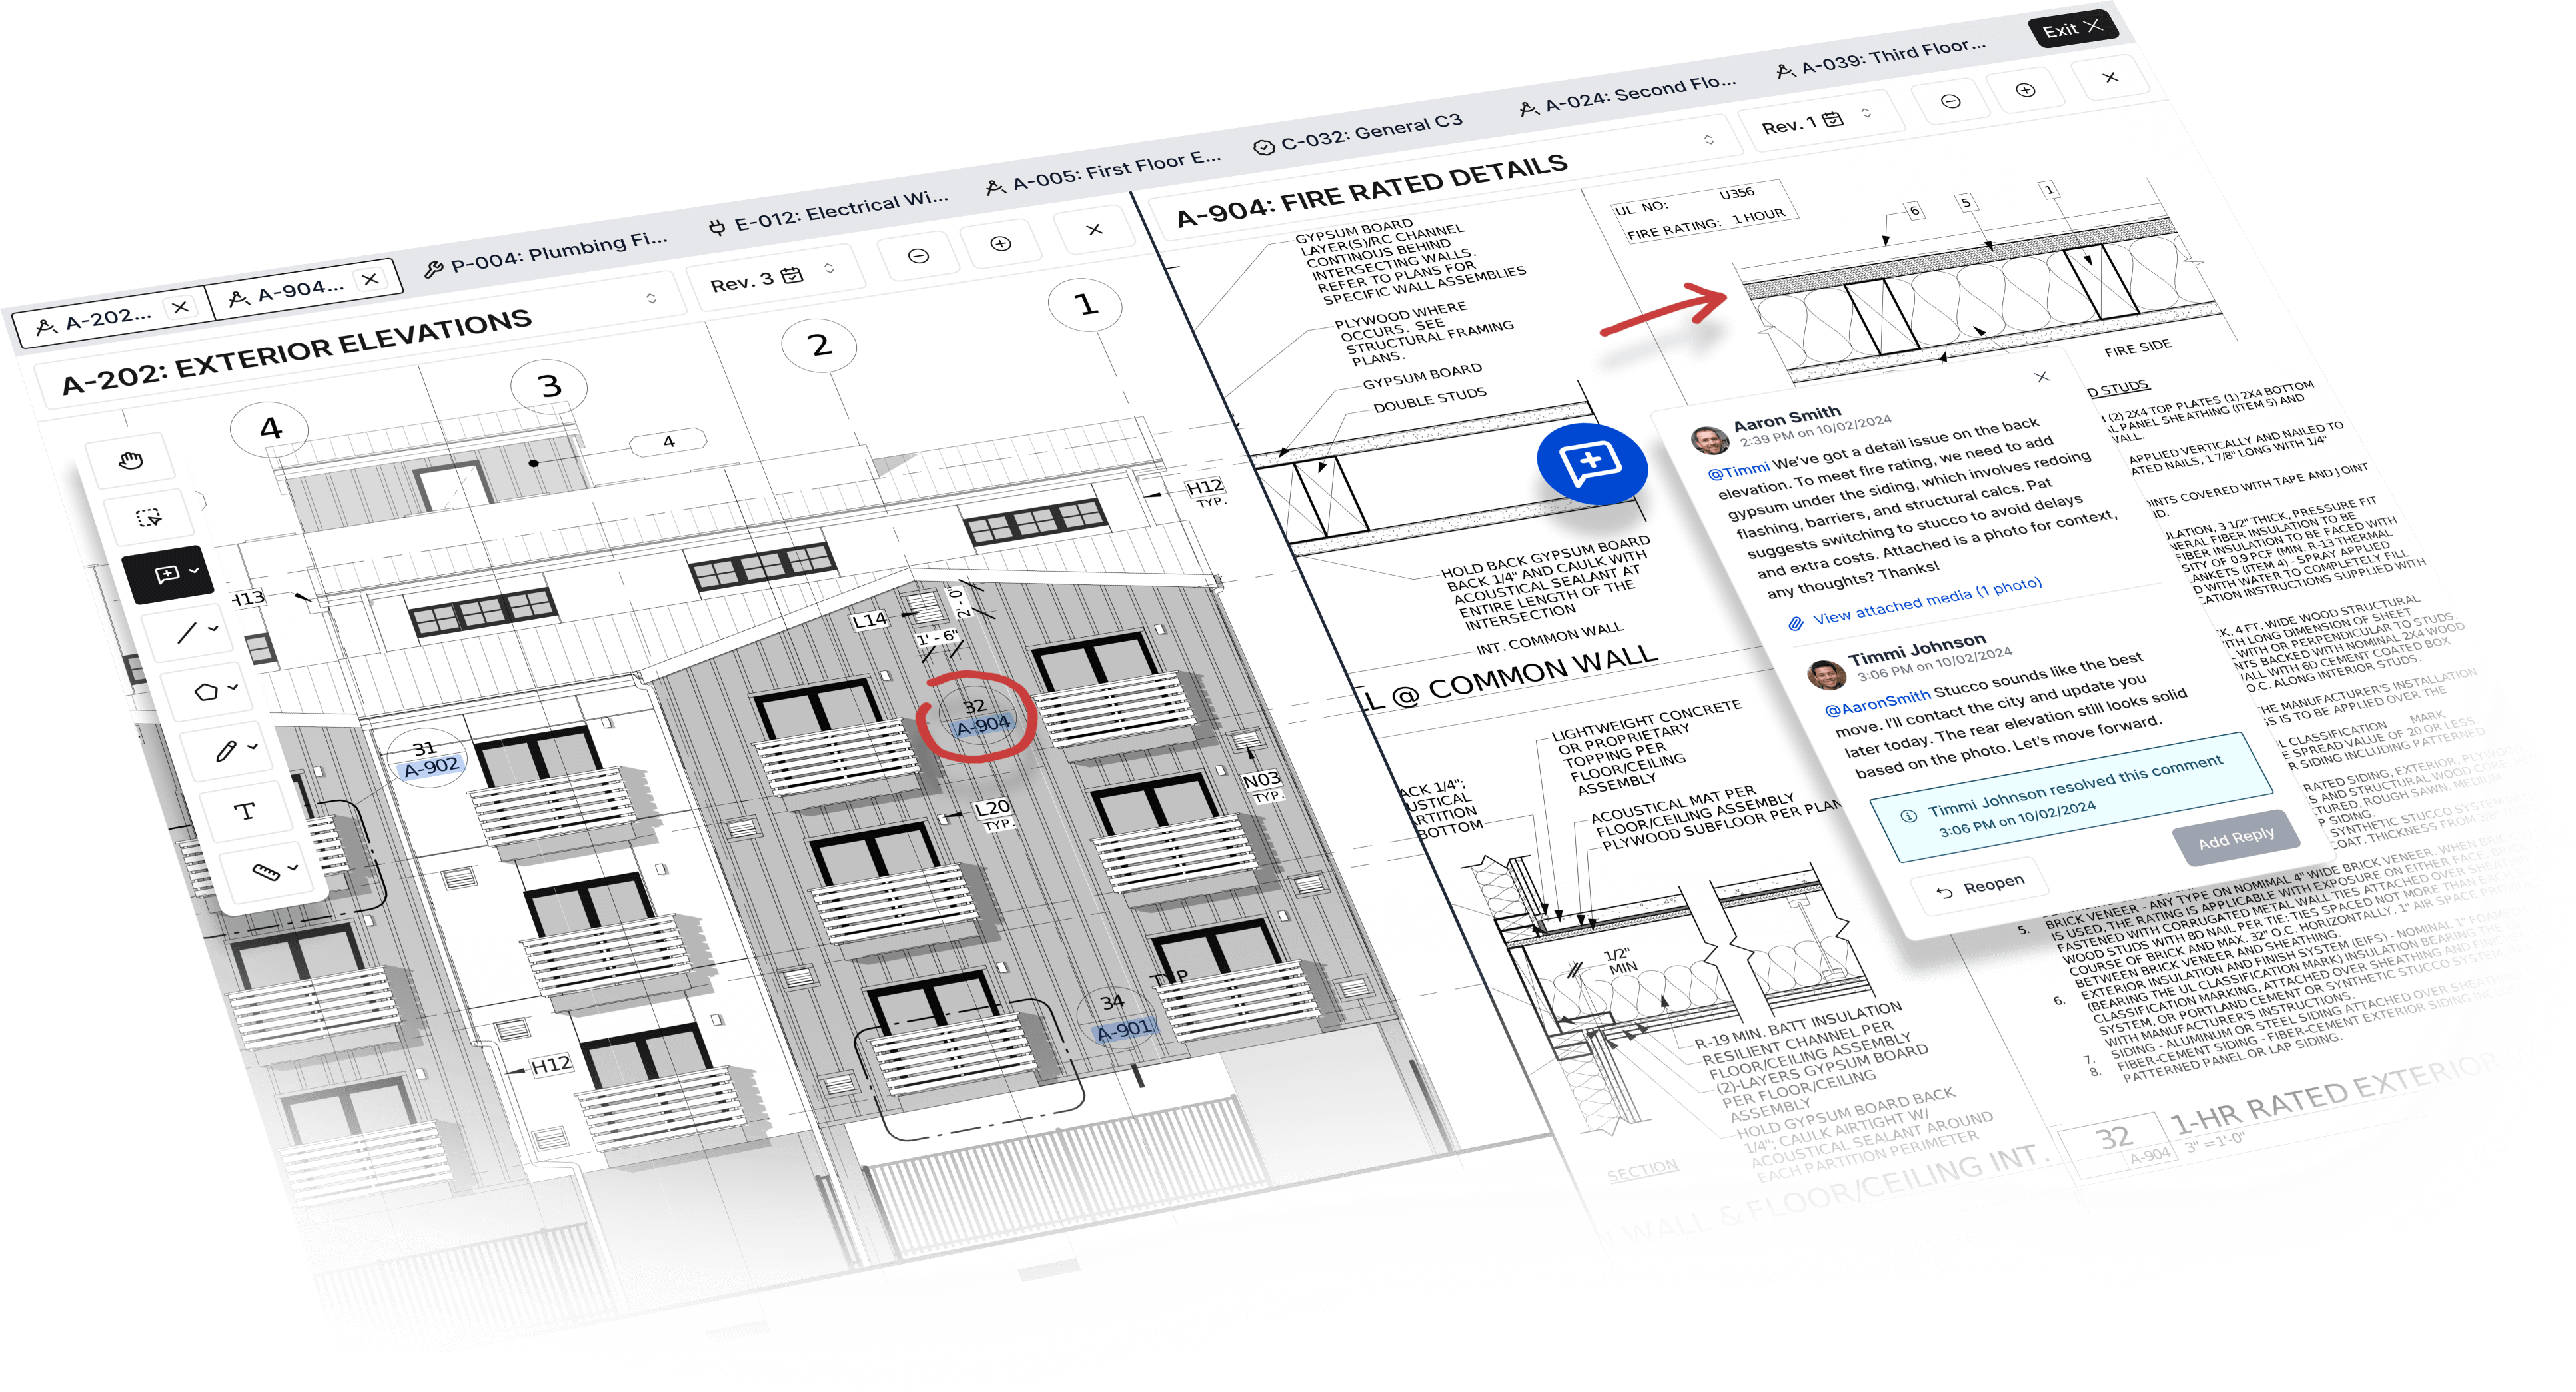
Task: Select the ruler measure tool
Action: (x=266, y=873)
